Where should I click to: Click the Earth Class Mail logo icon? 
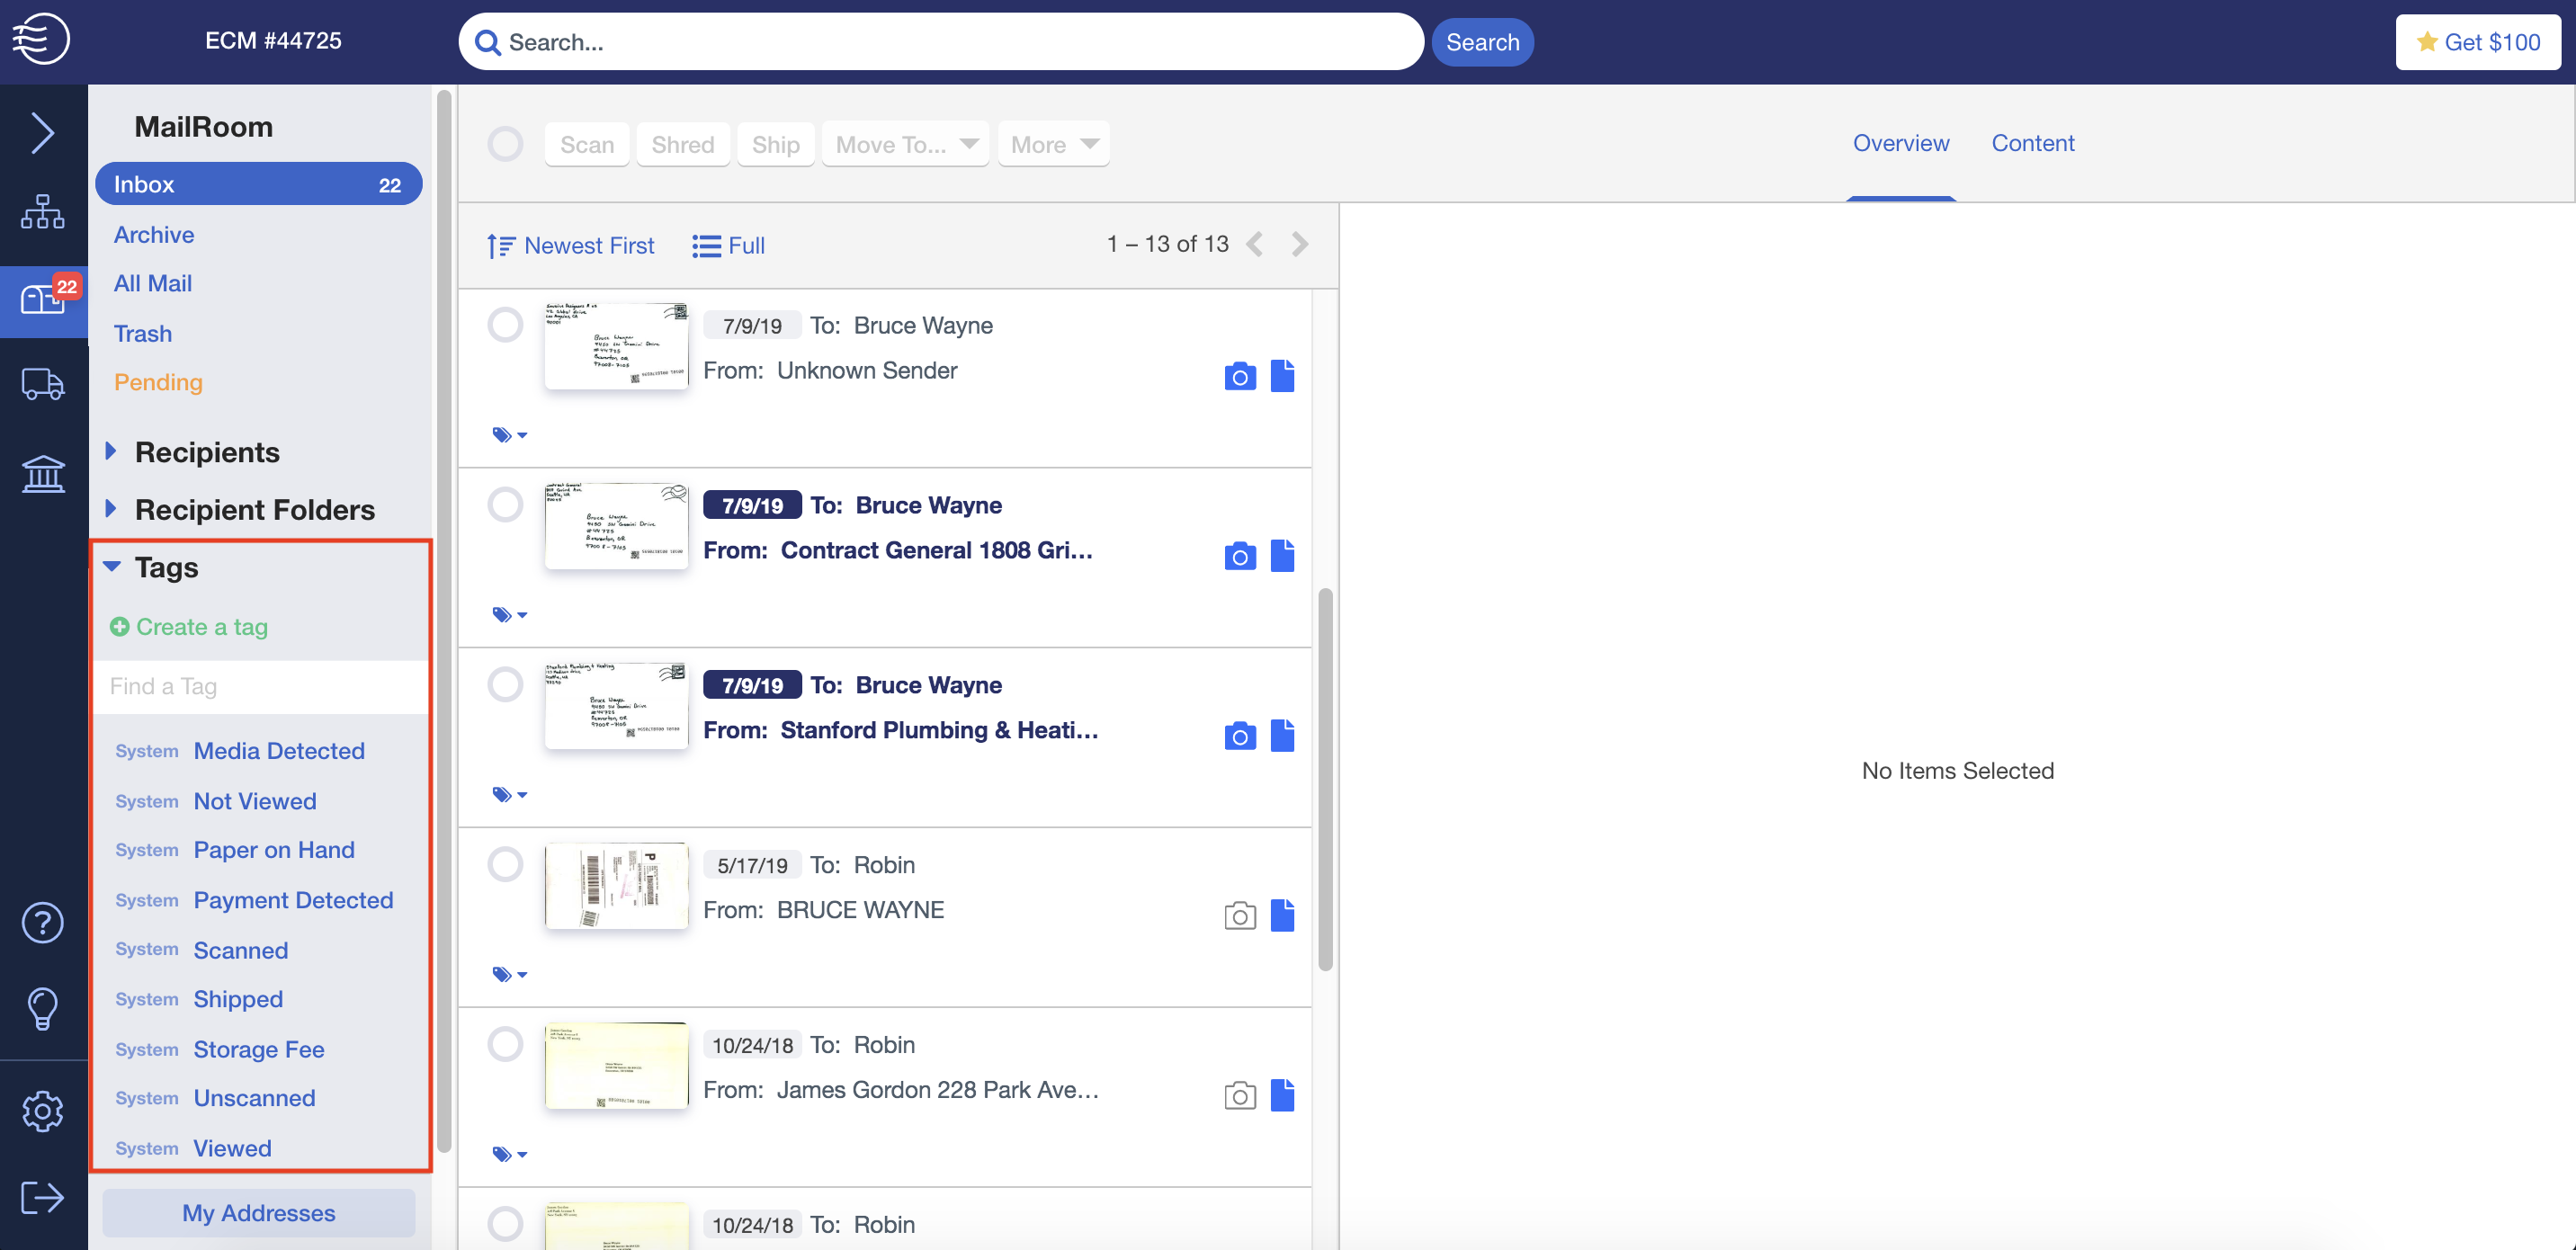point(41,39)
